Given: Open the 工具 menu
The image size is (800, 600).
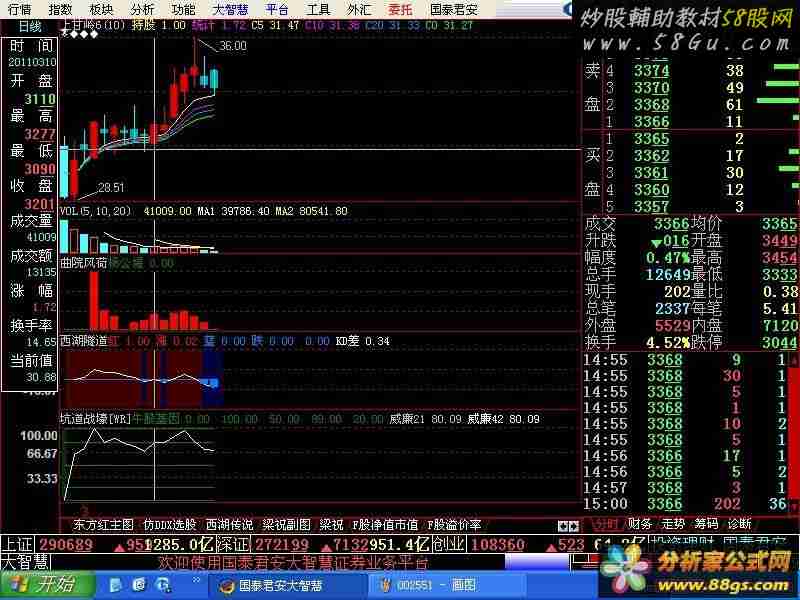Looking at the screenshot, I should (318, 9).
